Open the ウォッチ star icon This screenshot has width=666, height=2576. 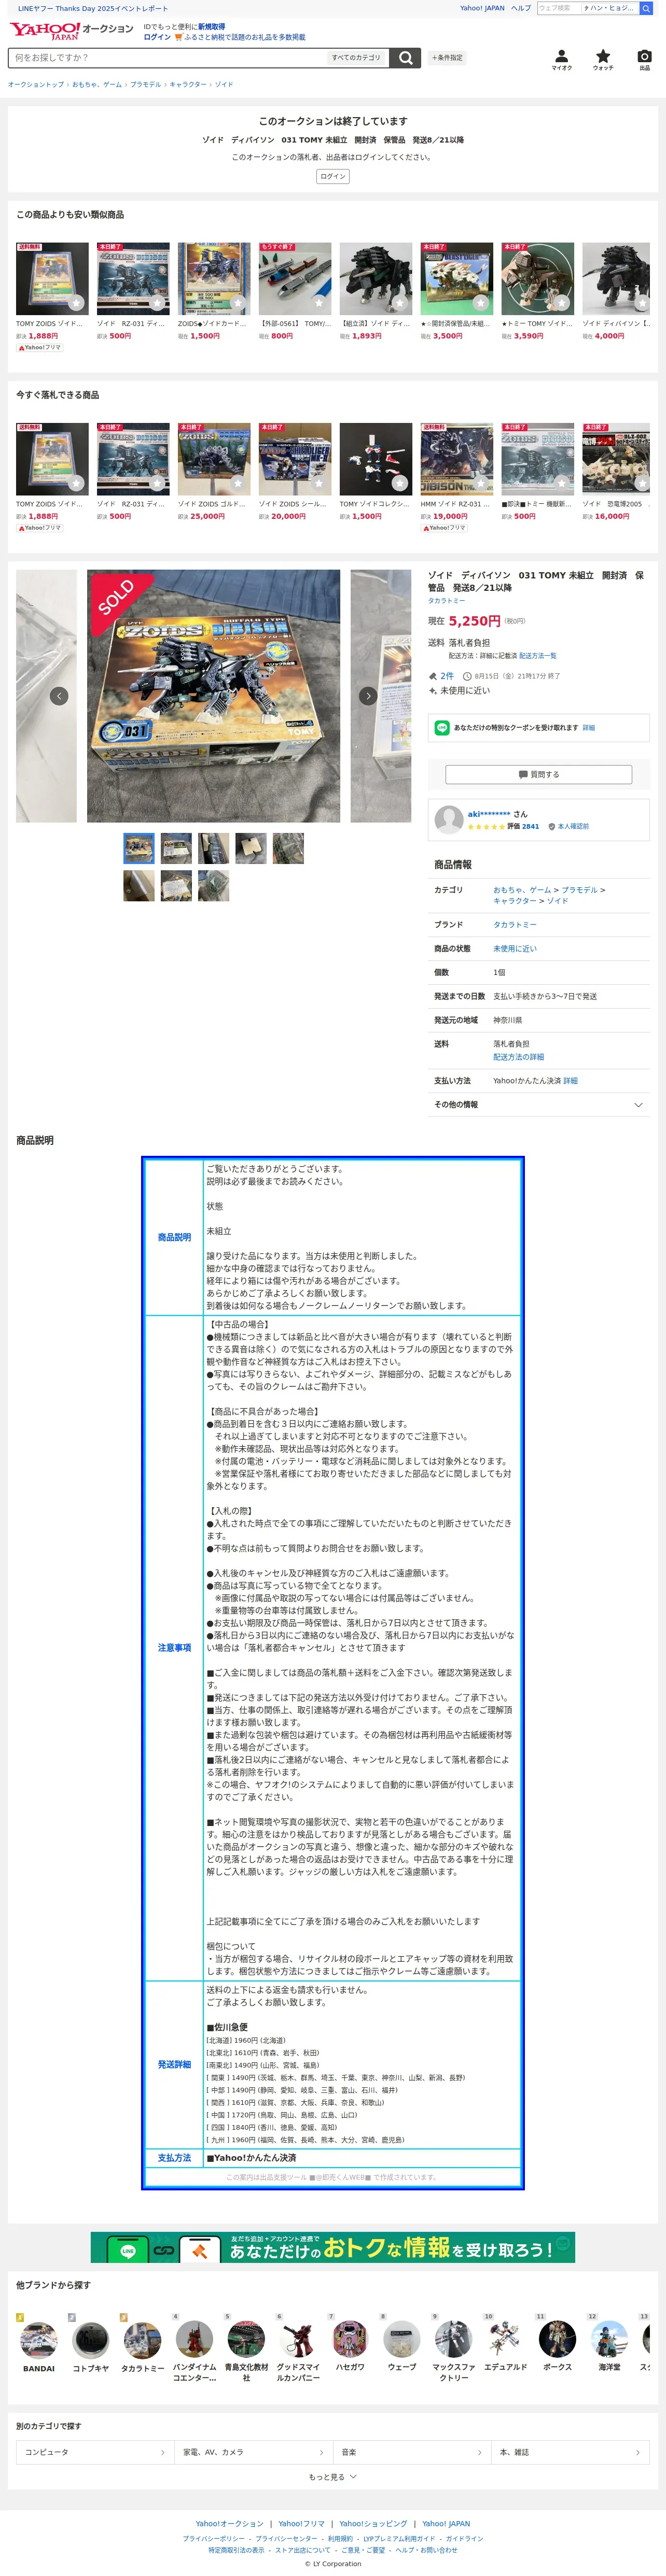tap(603, 60)
